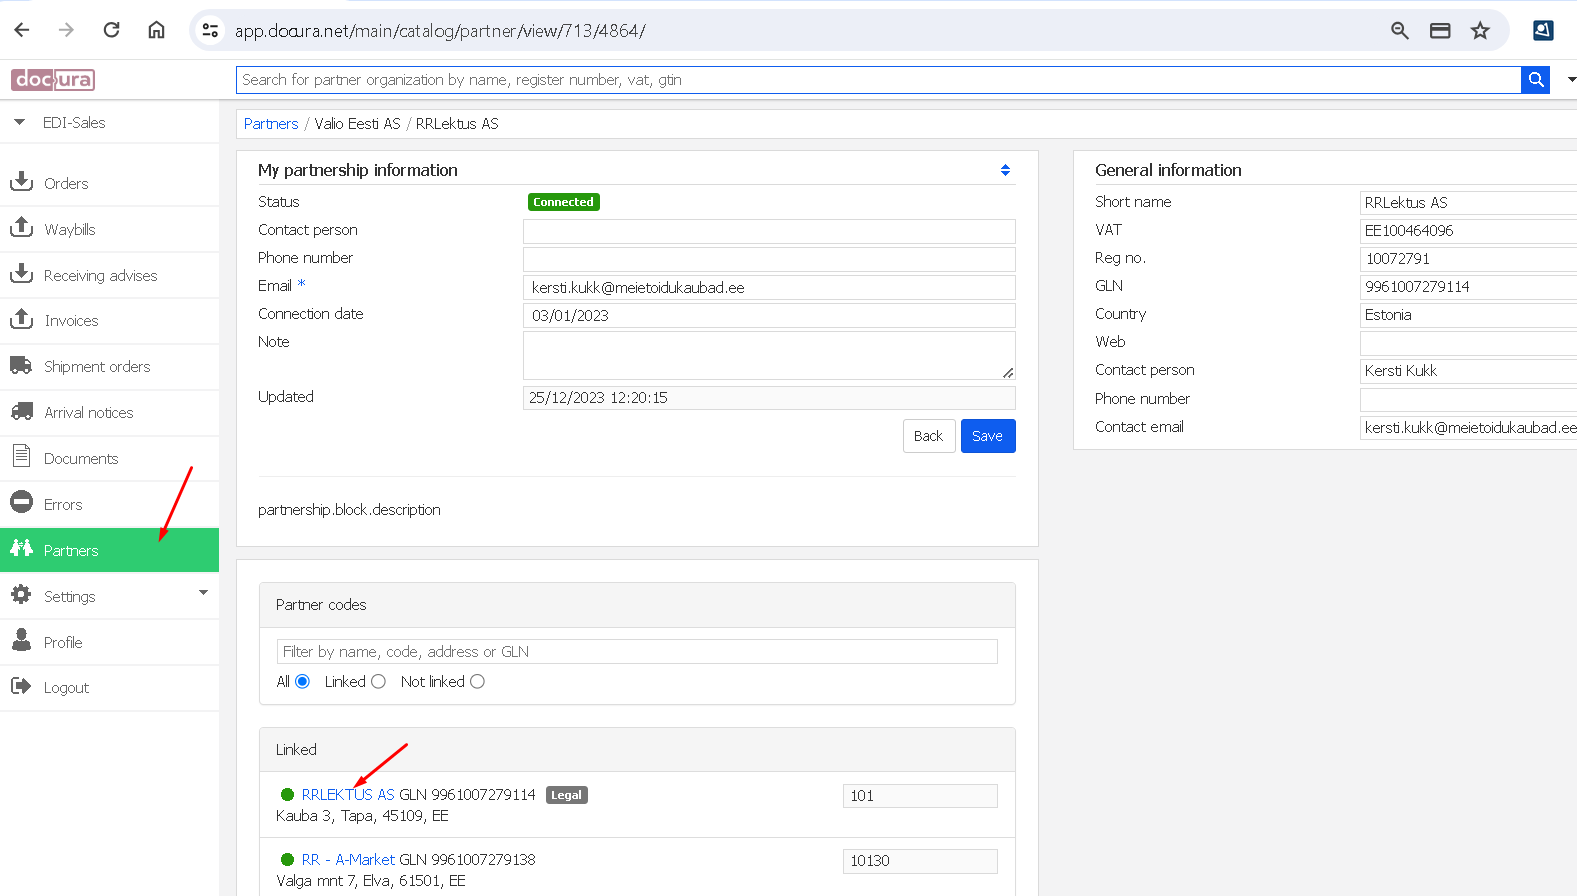Open Receiving advises in the sidebar

click(x=100, y=275)
